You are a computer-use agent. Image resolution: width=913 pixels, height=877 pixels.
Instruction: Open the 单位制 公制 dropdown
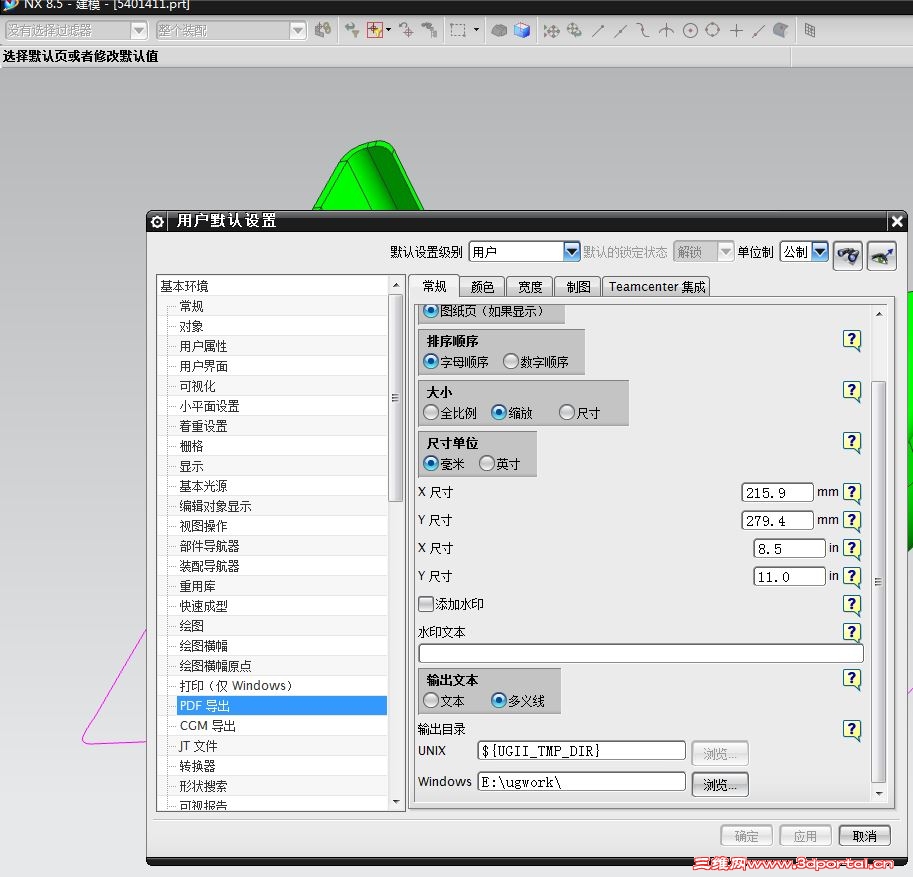pos(820,252)
